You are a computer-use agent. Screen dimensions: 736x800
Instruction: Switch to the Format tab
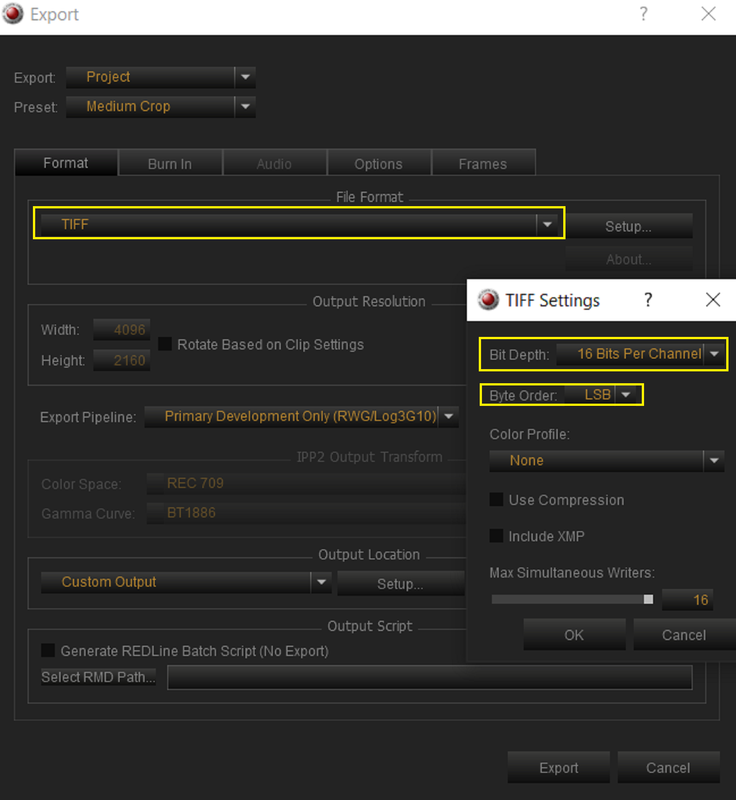point(66,163)
